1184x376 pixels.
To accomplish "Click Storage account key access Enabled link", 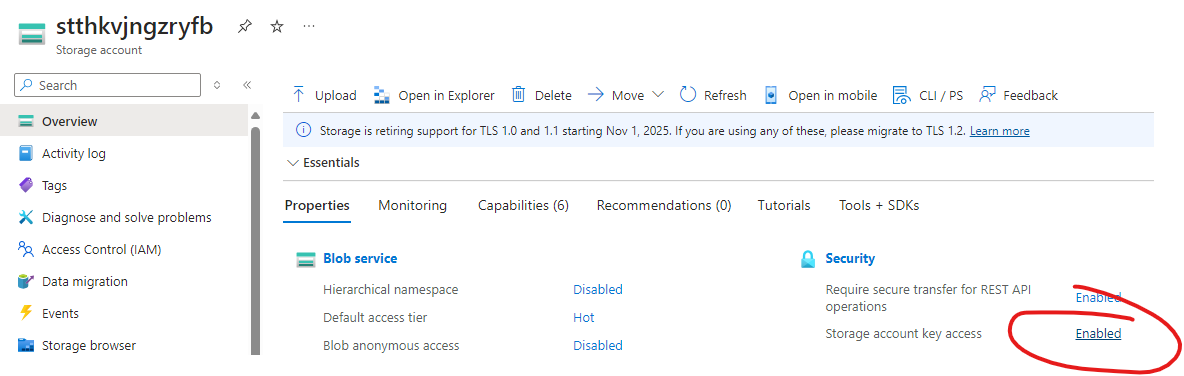I will point(1098,334).
